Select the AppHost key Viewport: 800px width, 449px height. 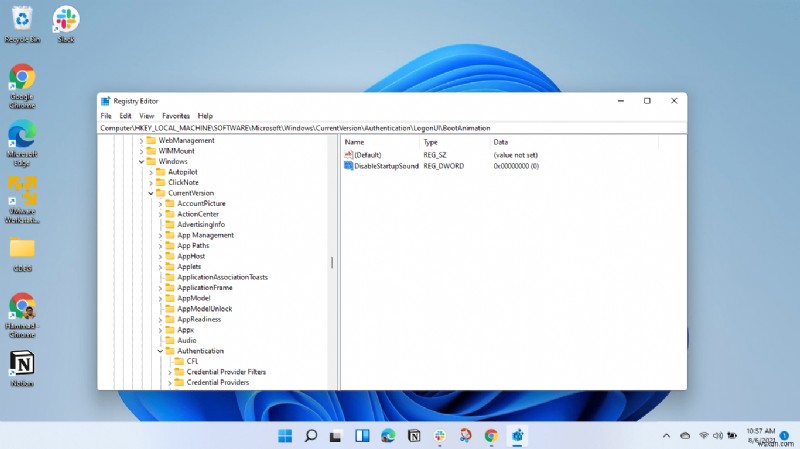tap(191, 256)
